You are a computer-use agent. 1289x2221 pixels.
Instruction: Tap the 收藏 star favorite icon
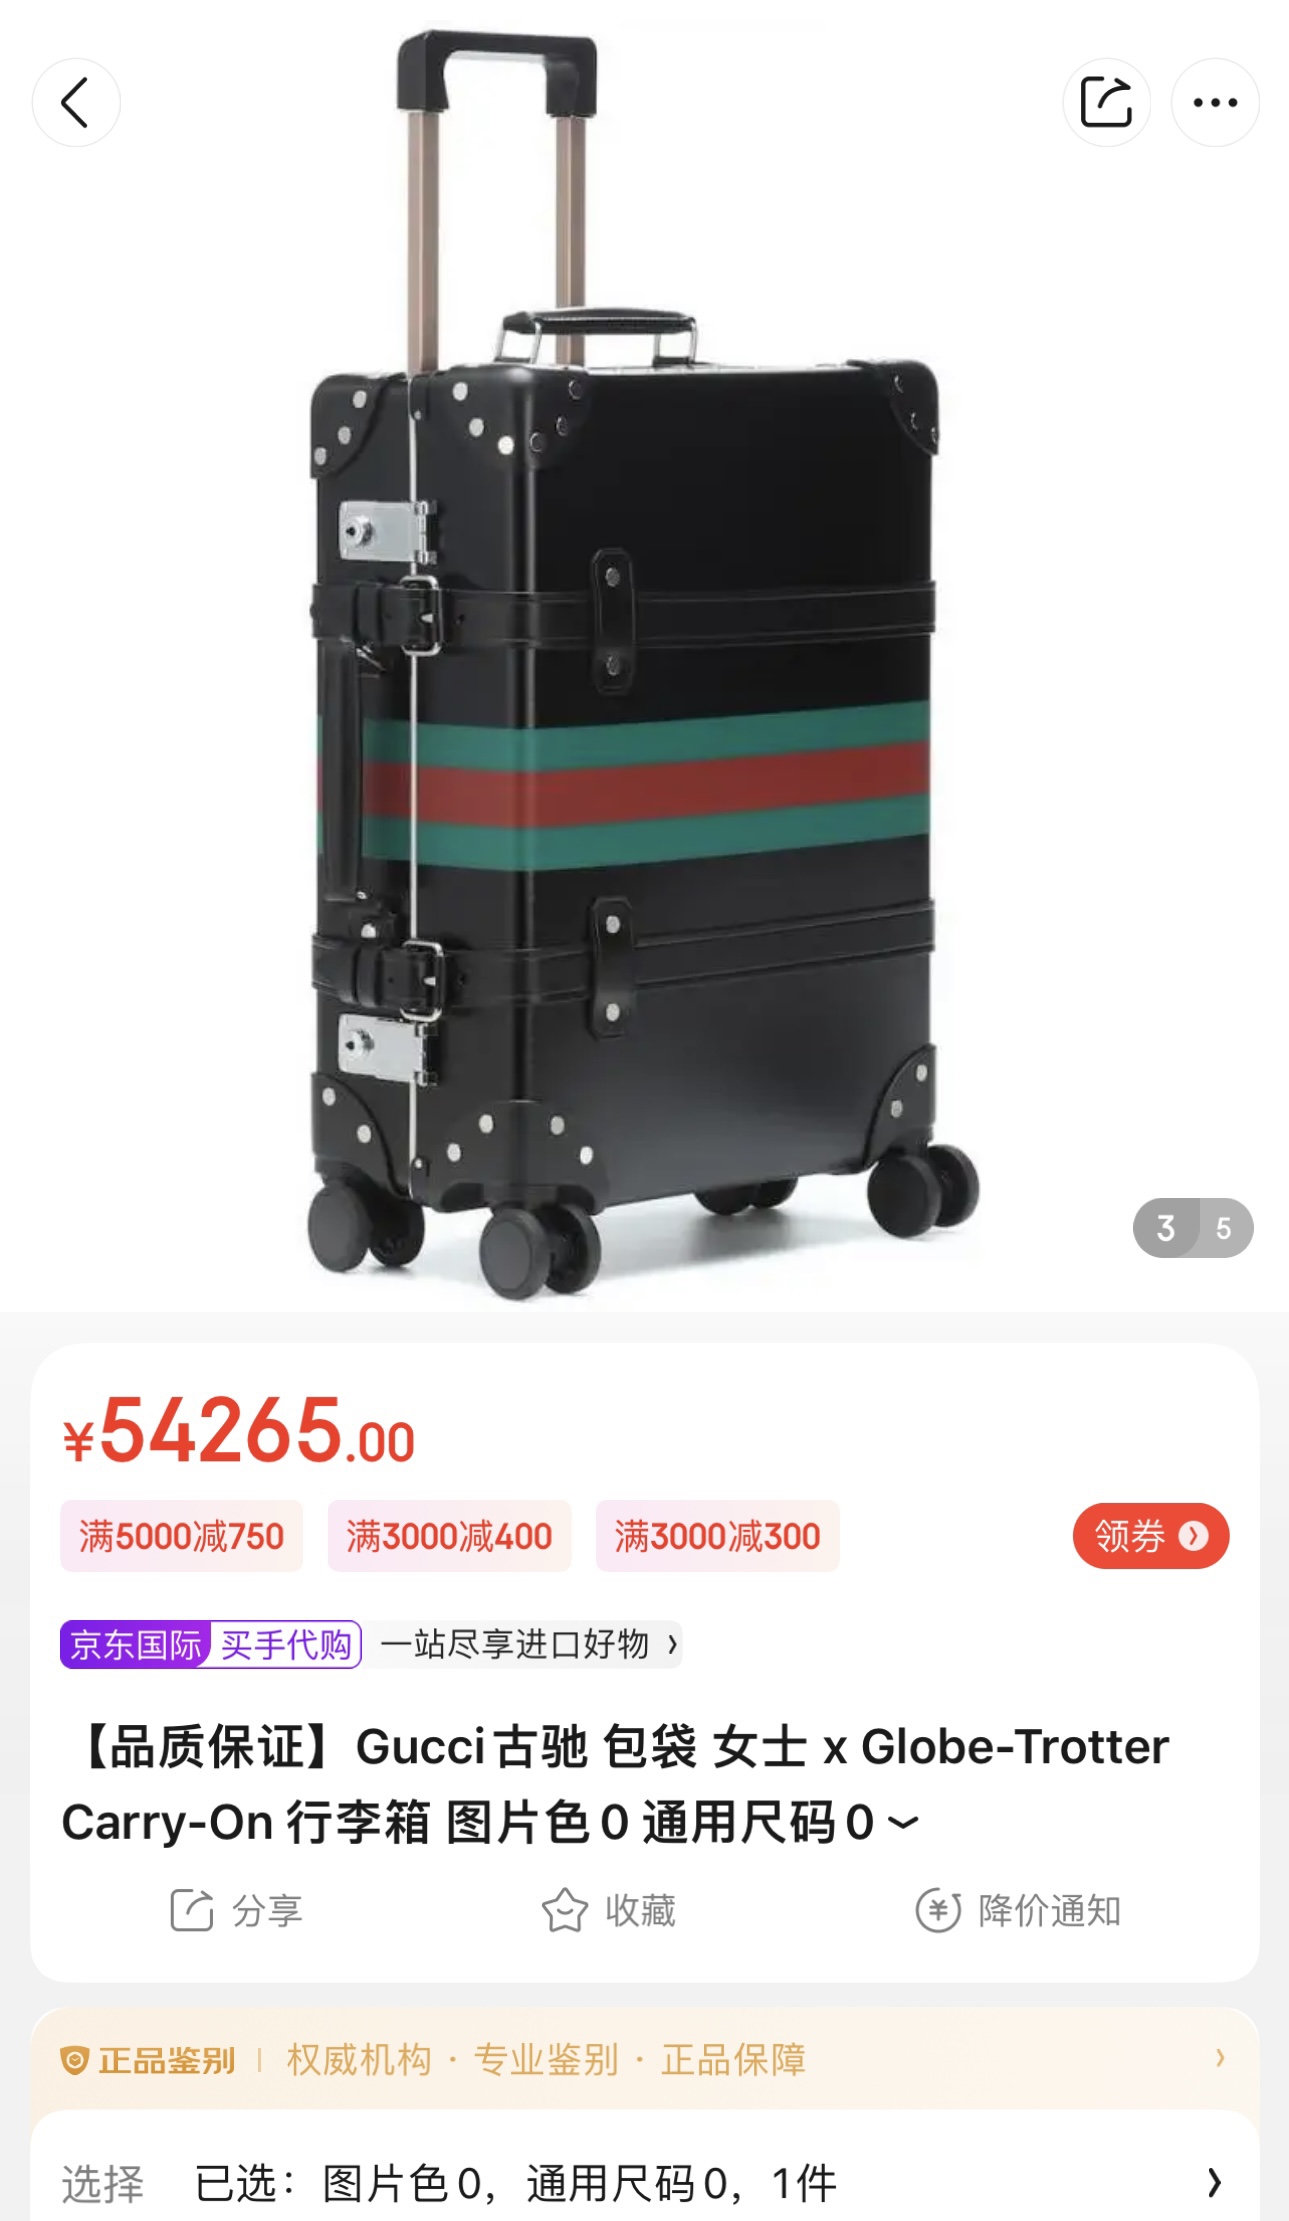(x=564, y=1910)
